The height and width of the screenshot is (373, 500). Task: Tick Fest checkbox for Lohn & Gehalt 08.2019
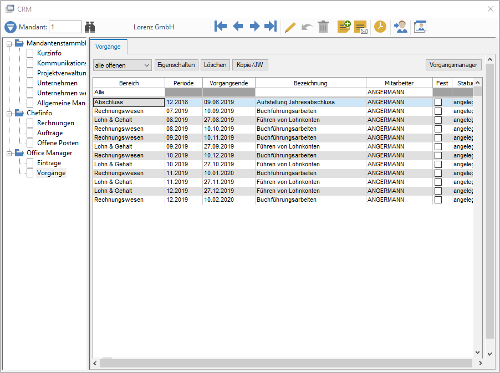(438, 120)
